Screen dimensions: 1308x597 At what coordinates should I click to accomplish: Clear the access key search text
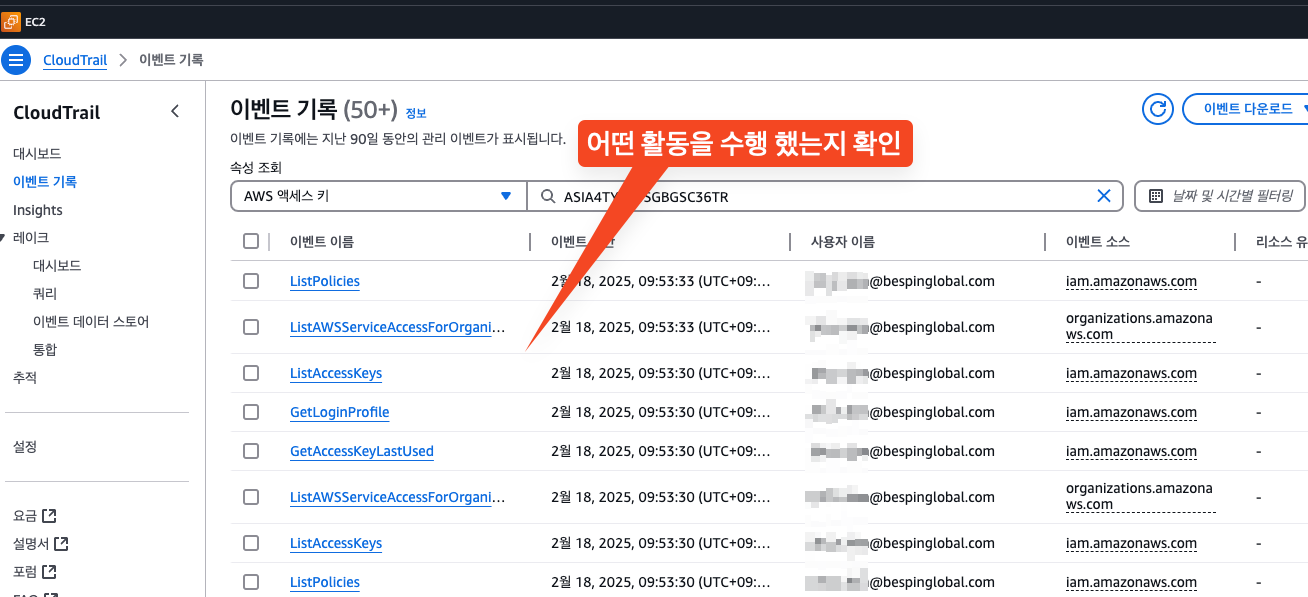click(x=1104, y=196)
